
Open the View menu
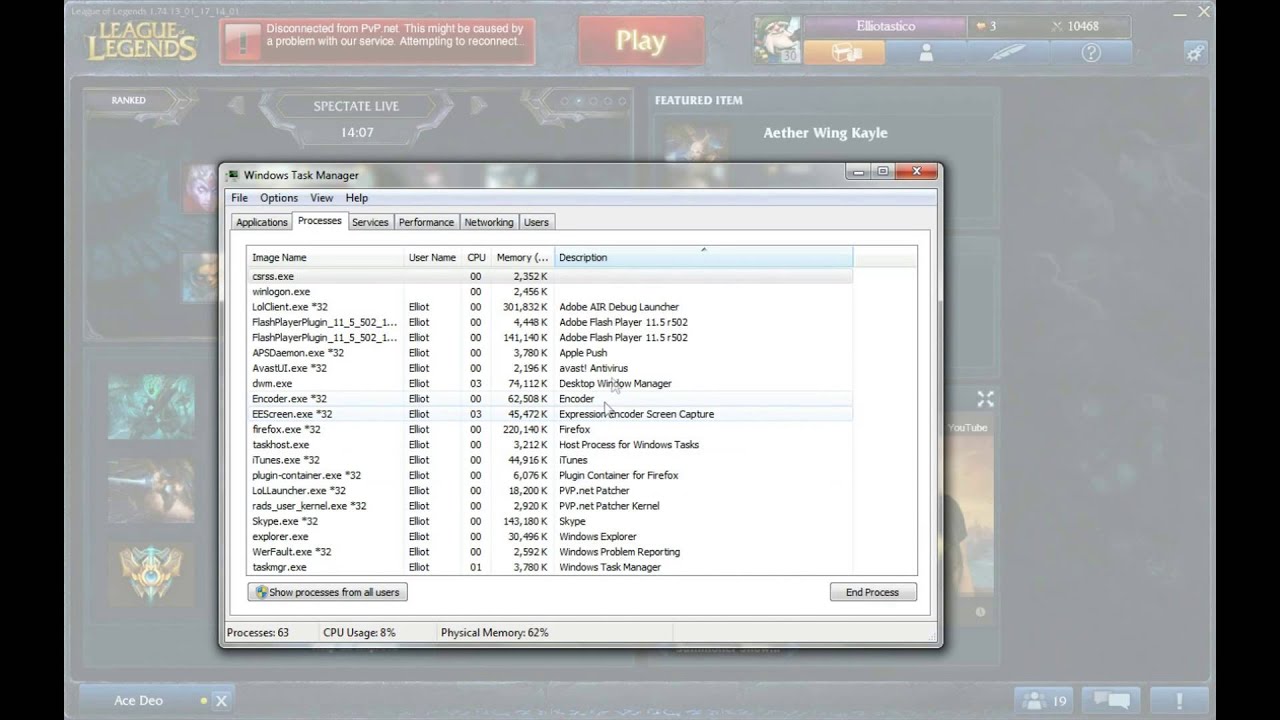[x=322, y=198]
